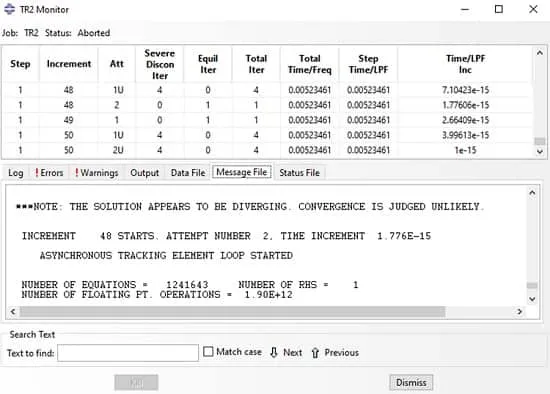Select the cell showing 2.66409e-15

[x=465, y=120]
